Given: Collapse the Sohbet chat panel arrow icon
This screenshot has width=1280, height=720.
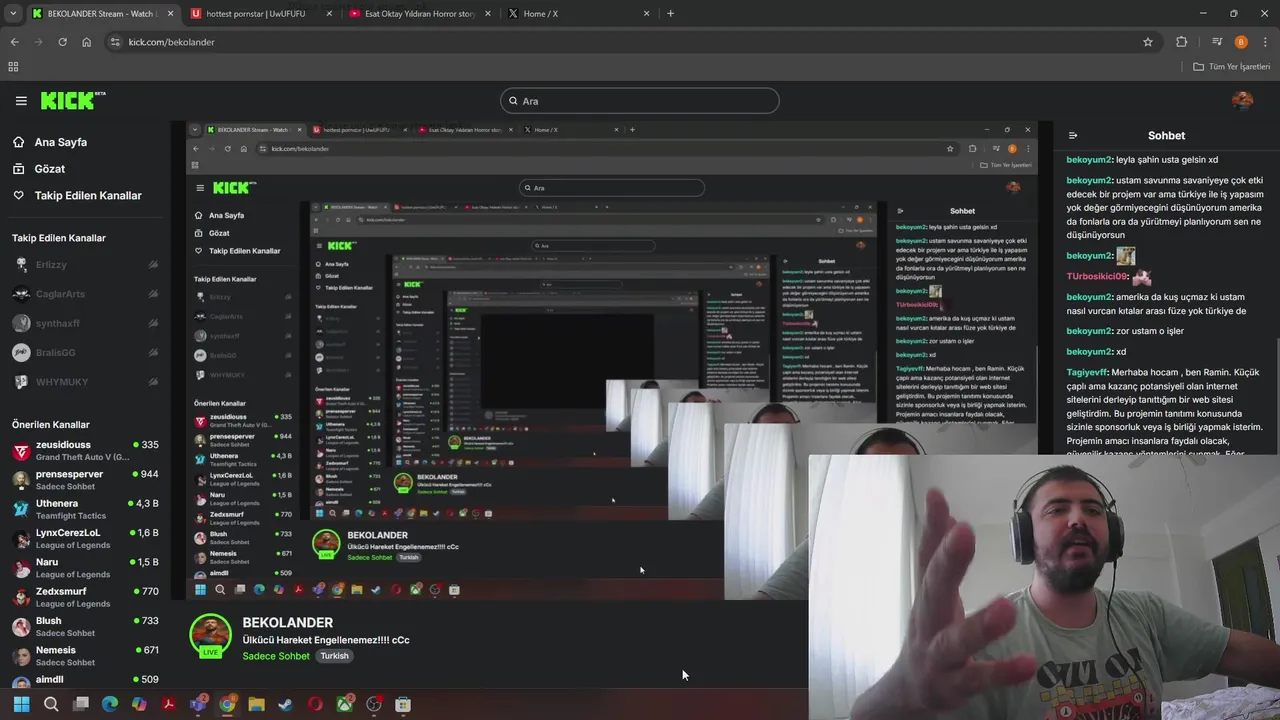Looking at the screenshot, I should coord(1073,135).
